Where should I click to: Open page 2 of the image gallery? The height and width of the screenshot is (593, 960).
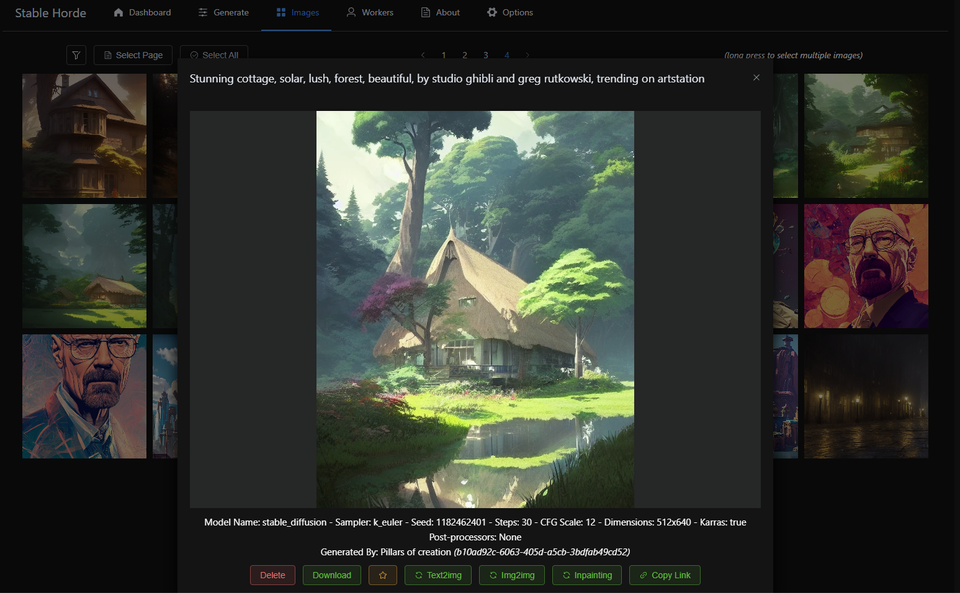(464, 55)
